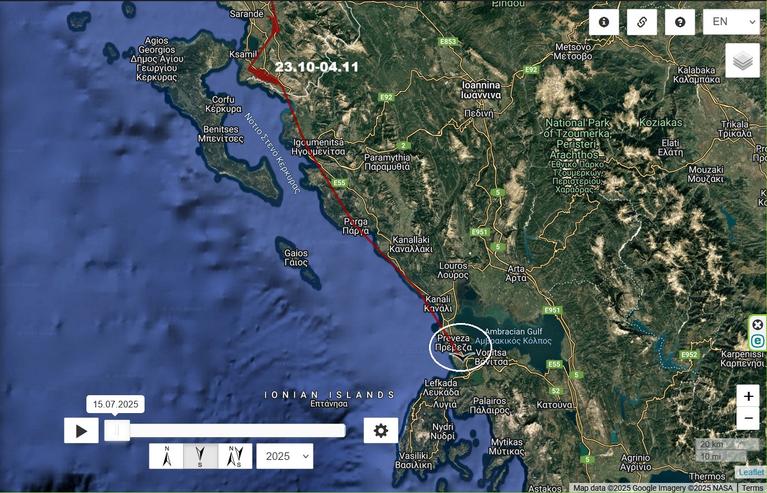Click the Louros map label

coord(453,270)
